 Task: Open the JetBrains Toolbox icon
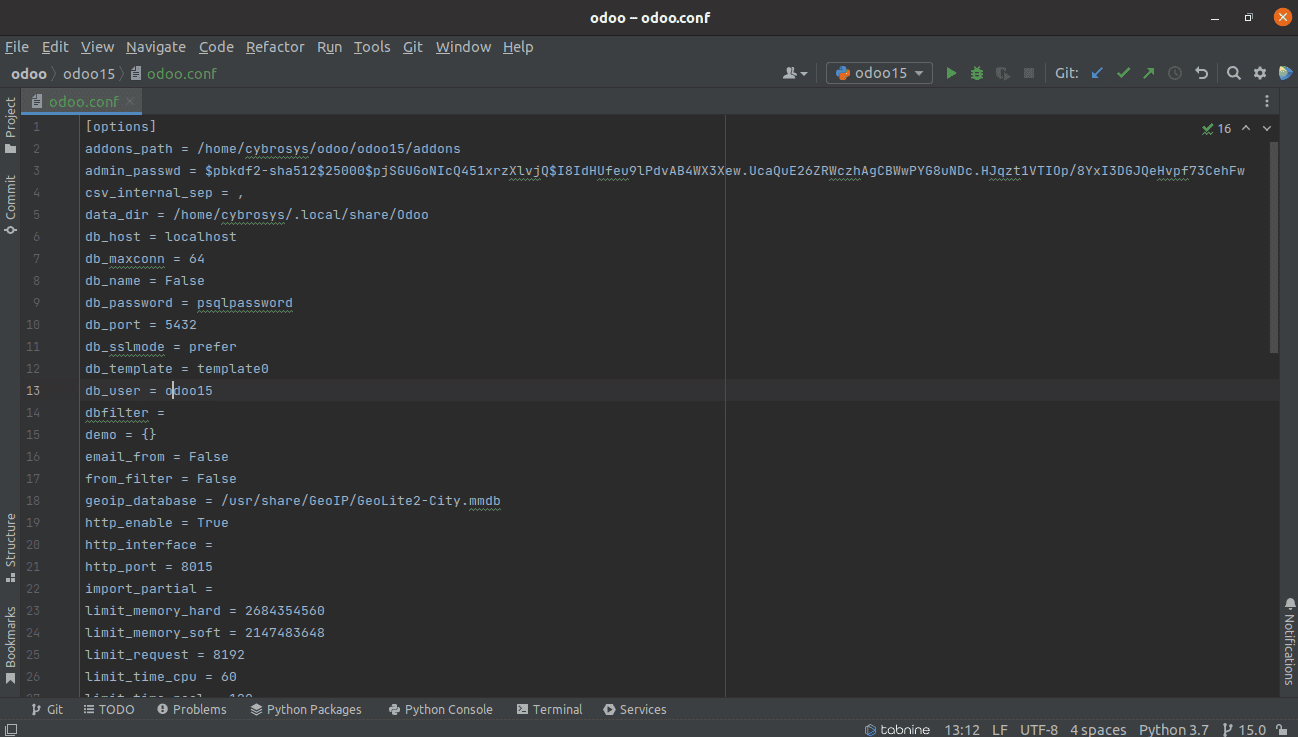click(1285, 73)
